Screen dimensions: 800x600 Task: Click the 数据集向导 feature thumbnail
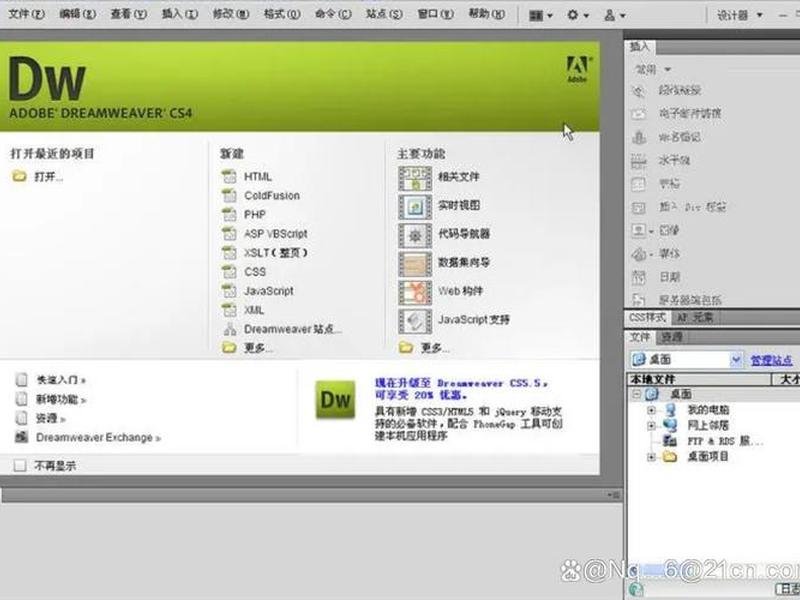coord(415,263)
